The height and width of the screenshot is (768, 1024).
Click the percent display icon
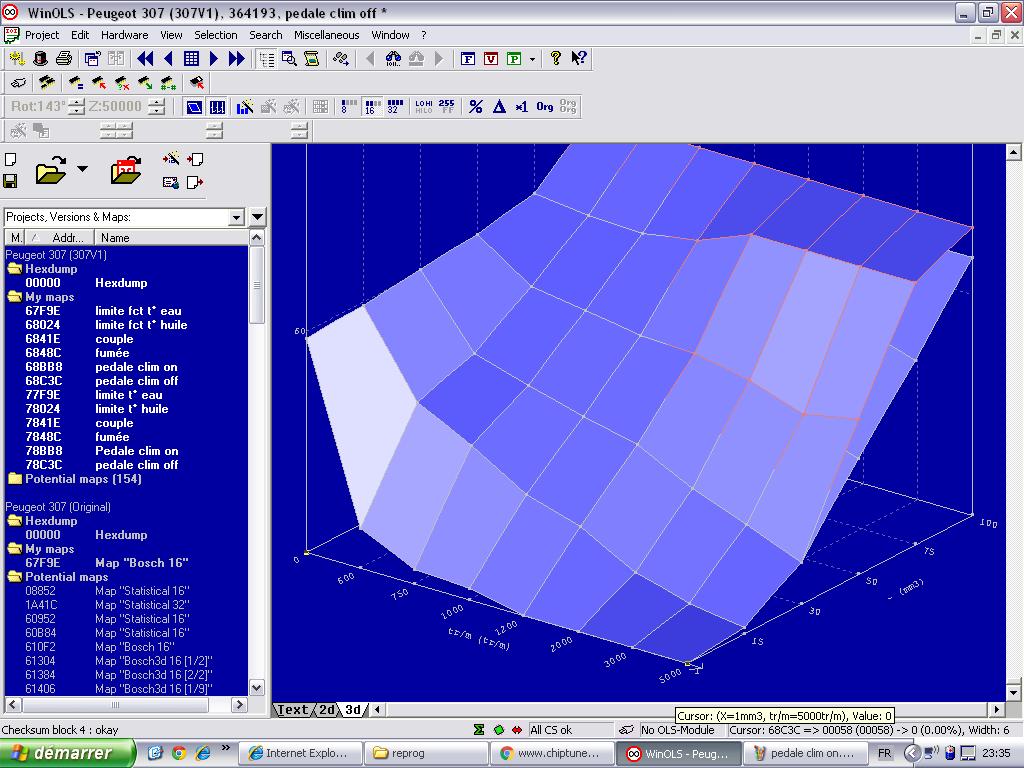[x=476, y=107]
